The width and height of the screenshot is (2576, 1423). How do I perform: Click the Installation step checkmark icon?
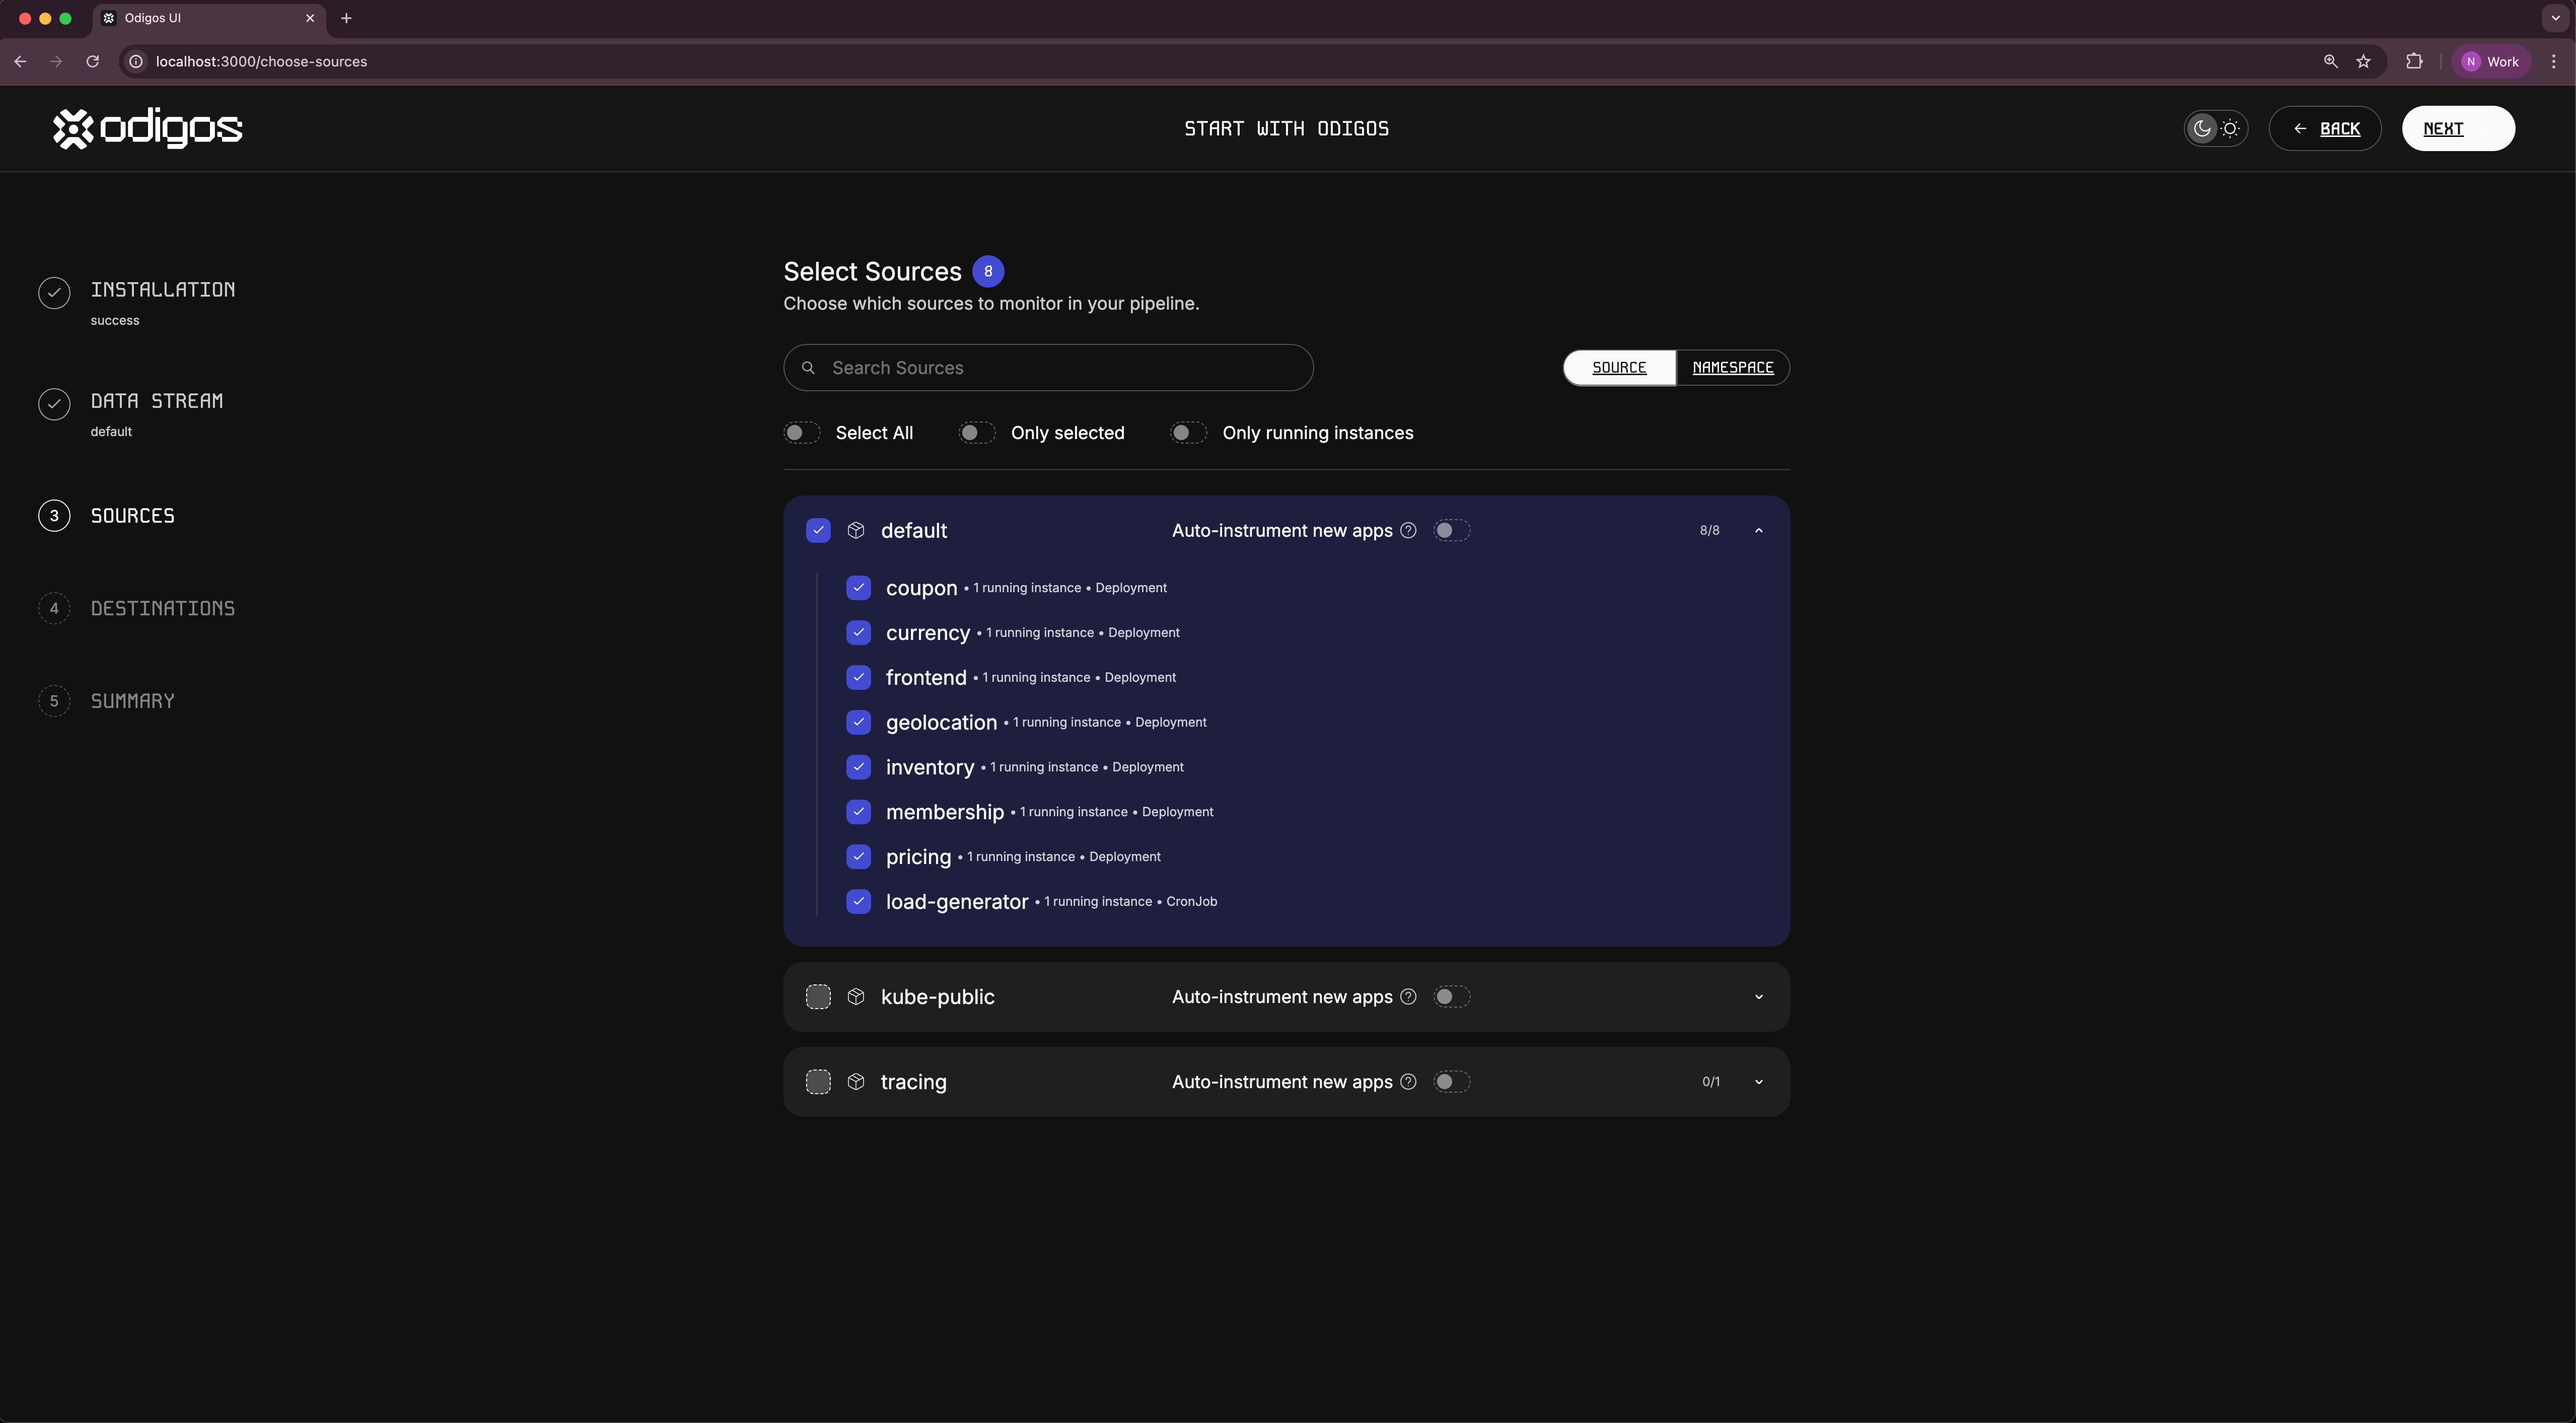(54, 292)
